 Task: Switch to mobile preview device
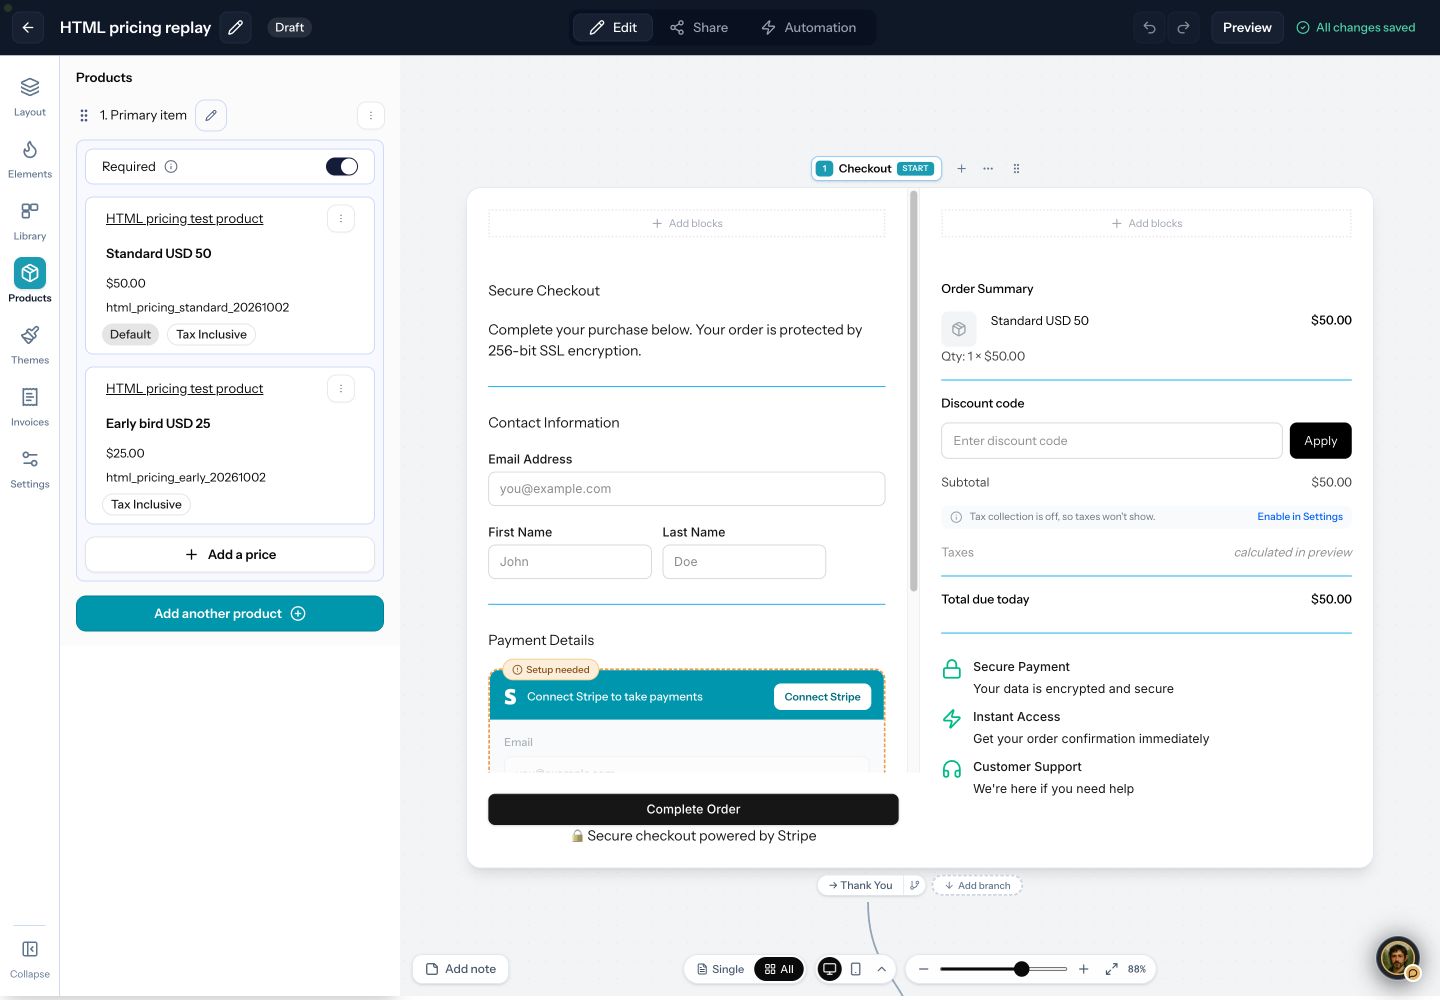point(856,969)
